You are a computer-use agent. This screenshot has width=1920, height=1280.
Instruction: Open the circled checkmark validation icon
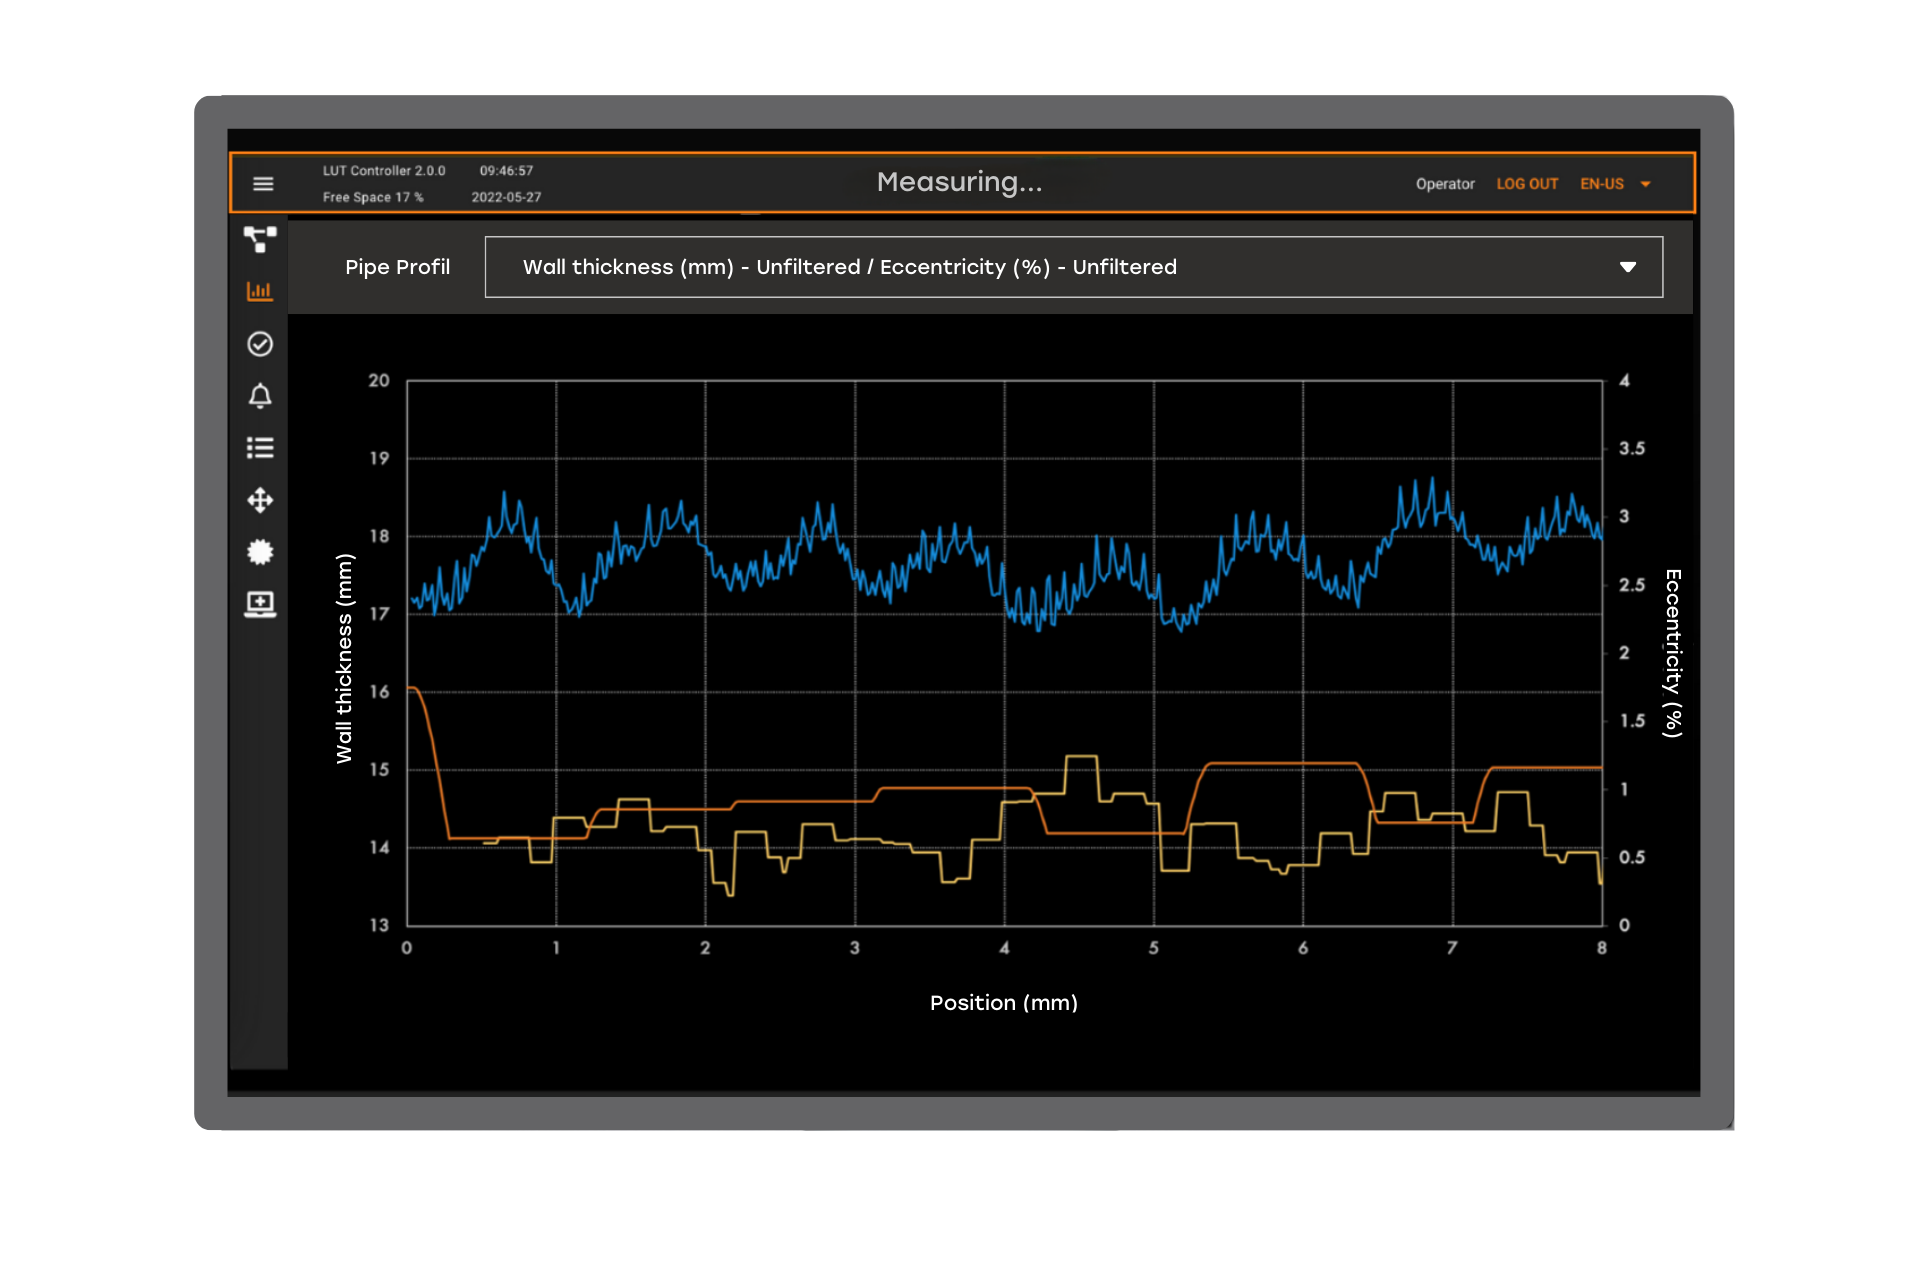click(x=260, y=344)
